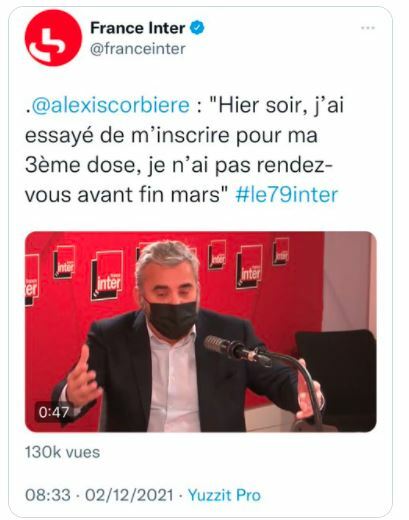Click the 0:47 video duration badge

pyautogui.click(x=53, y=412)
